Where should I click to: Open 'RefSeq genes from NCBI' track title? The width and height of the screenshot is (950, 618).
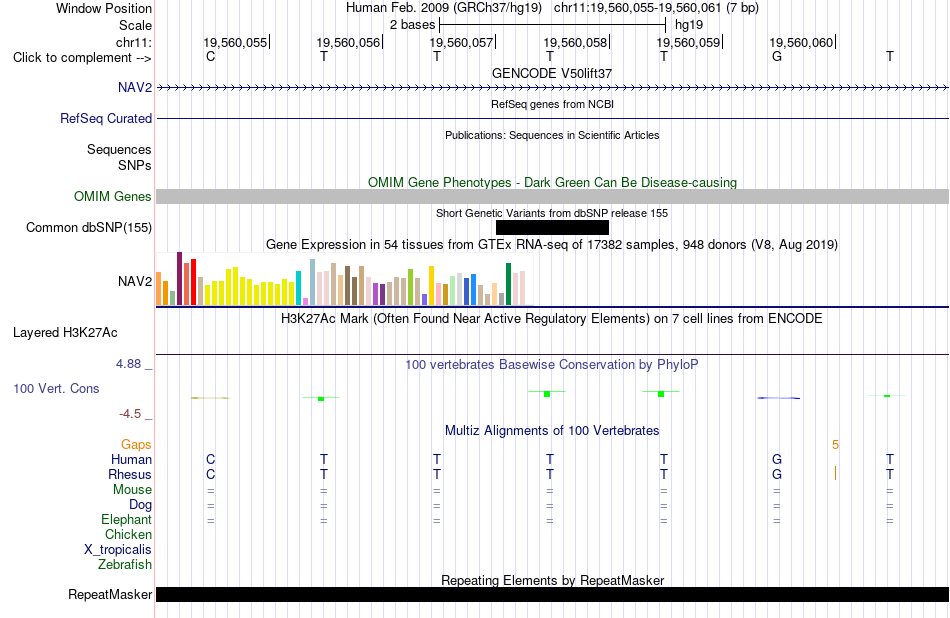click(x=552, y=104)
